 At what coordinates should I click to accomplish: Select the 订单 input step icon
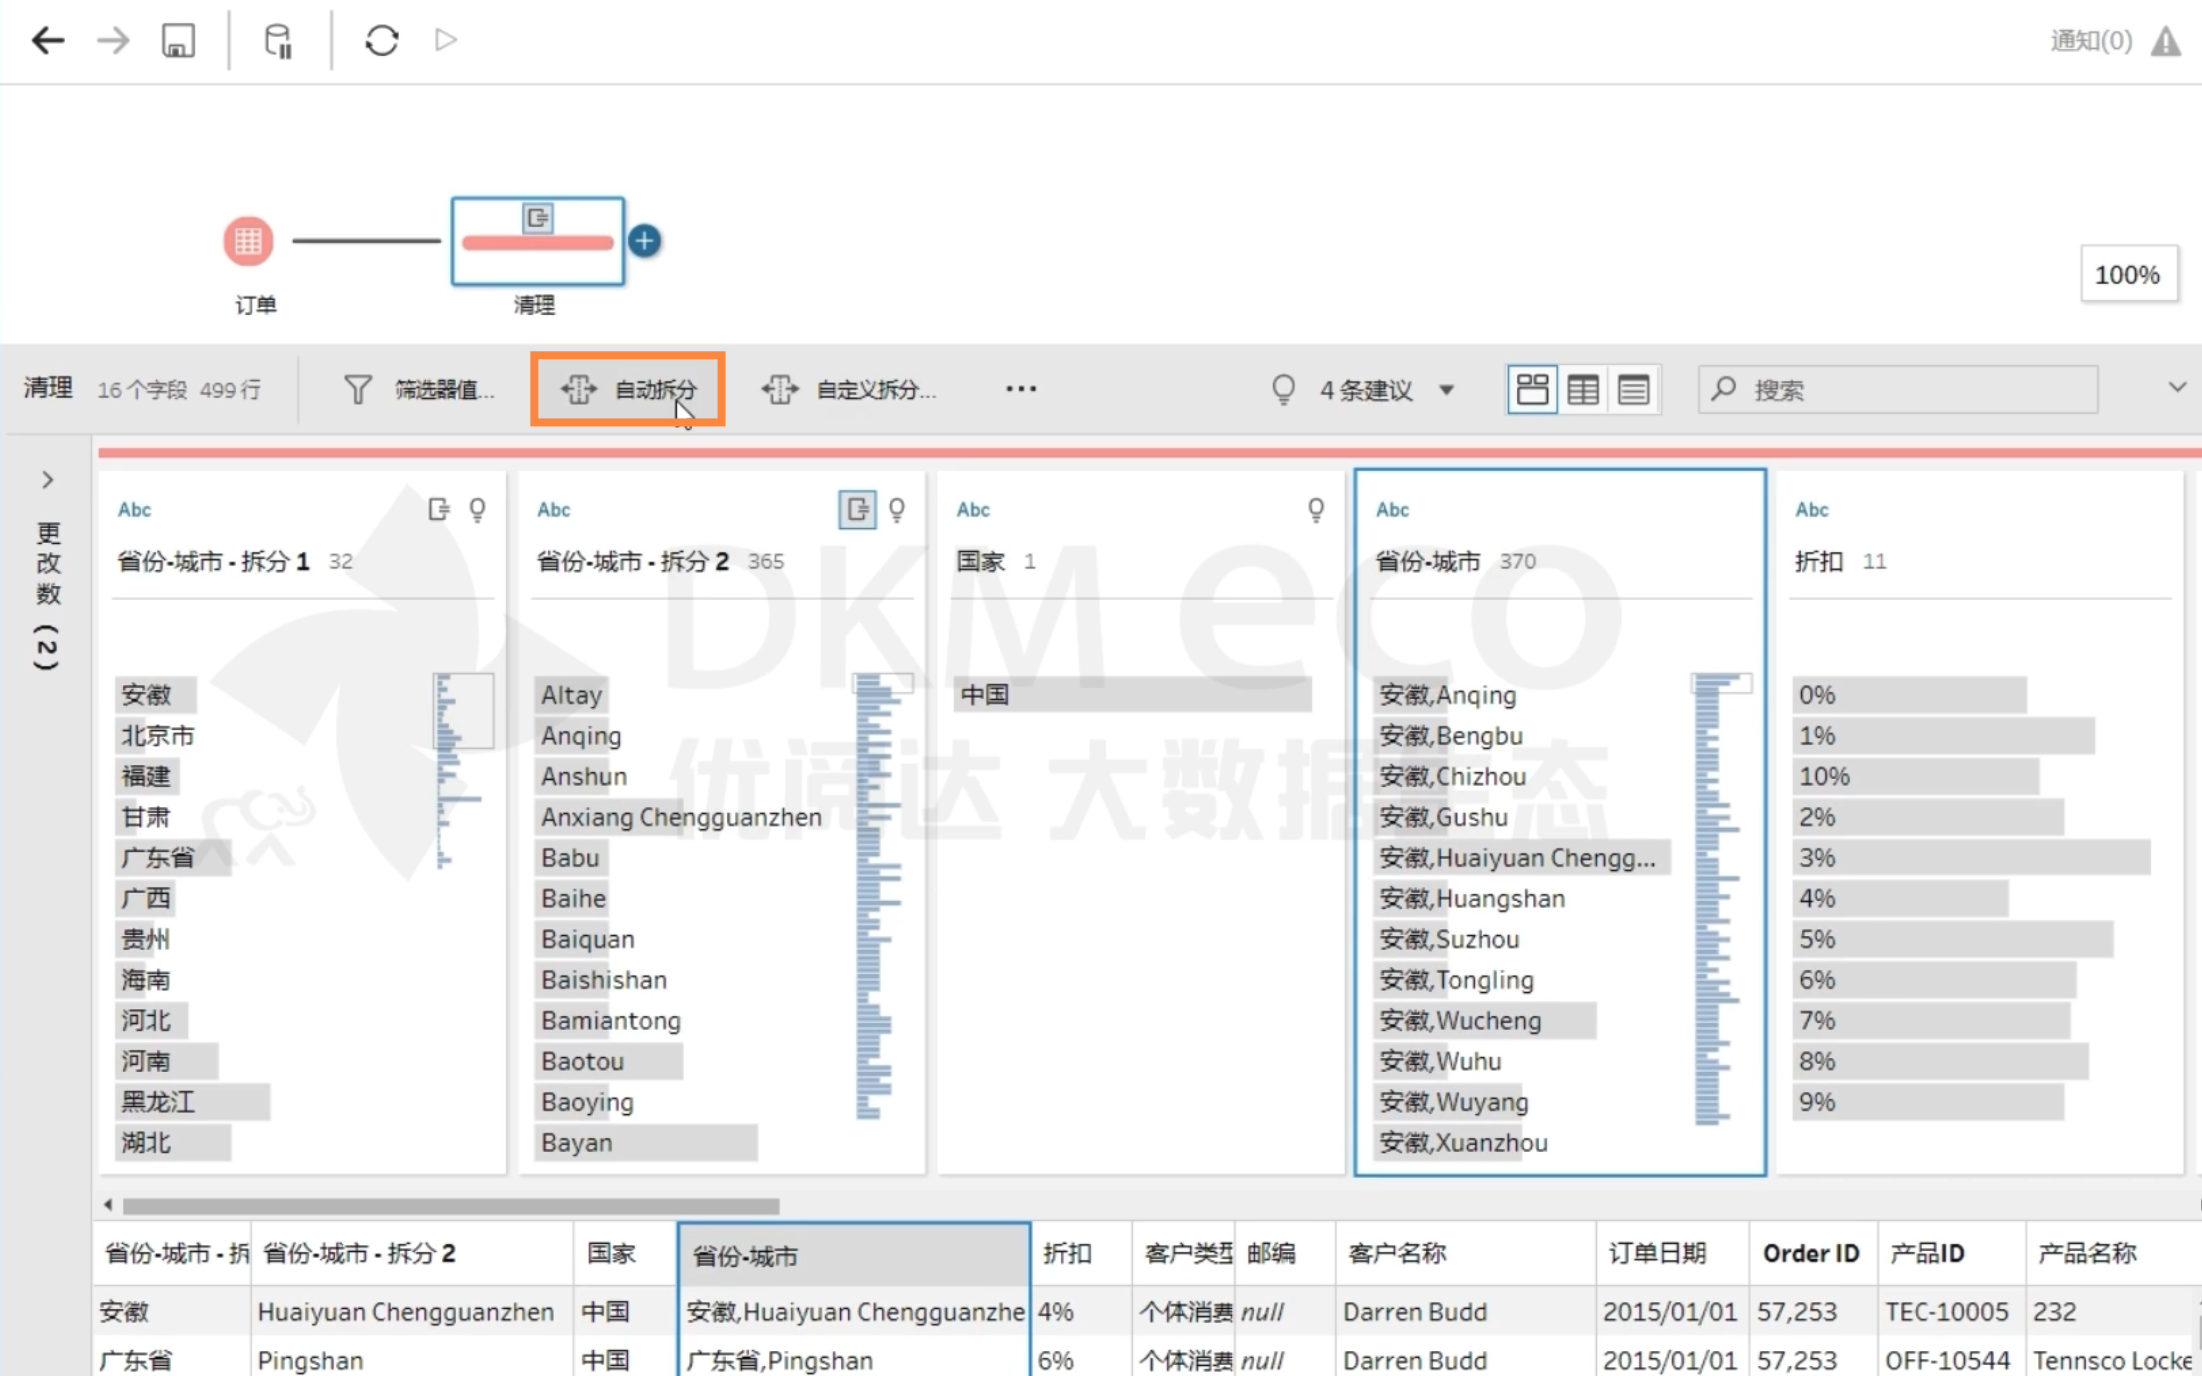click(248, 241)
